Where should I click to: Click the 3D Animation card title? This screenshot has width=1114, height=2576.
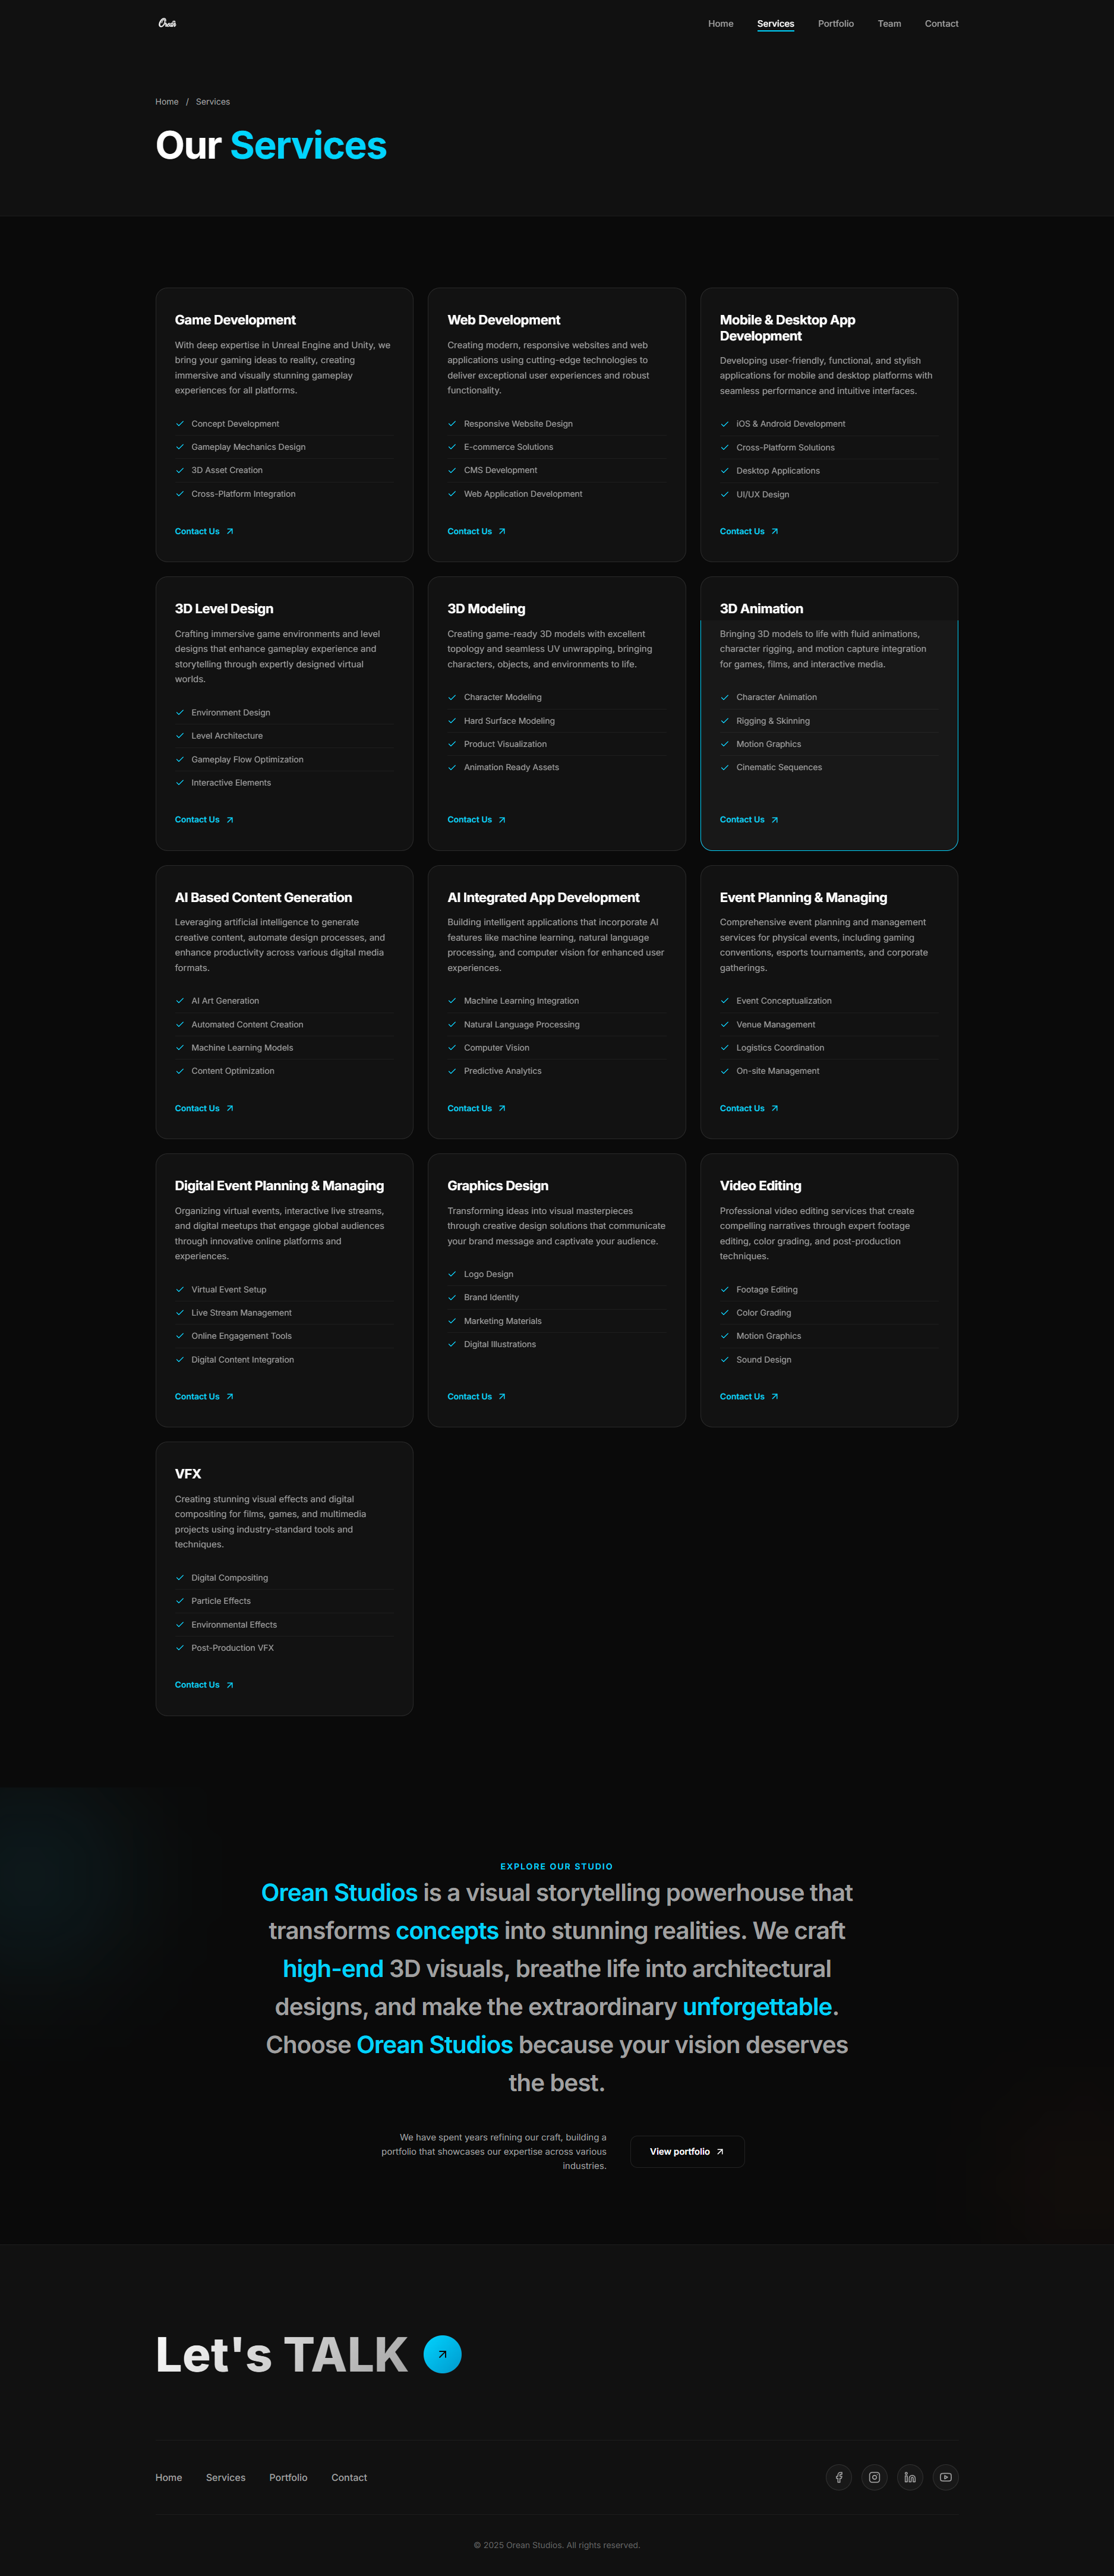click(761, 609)
